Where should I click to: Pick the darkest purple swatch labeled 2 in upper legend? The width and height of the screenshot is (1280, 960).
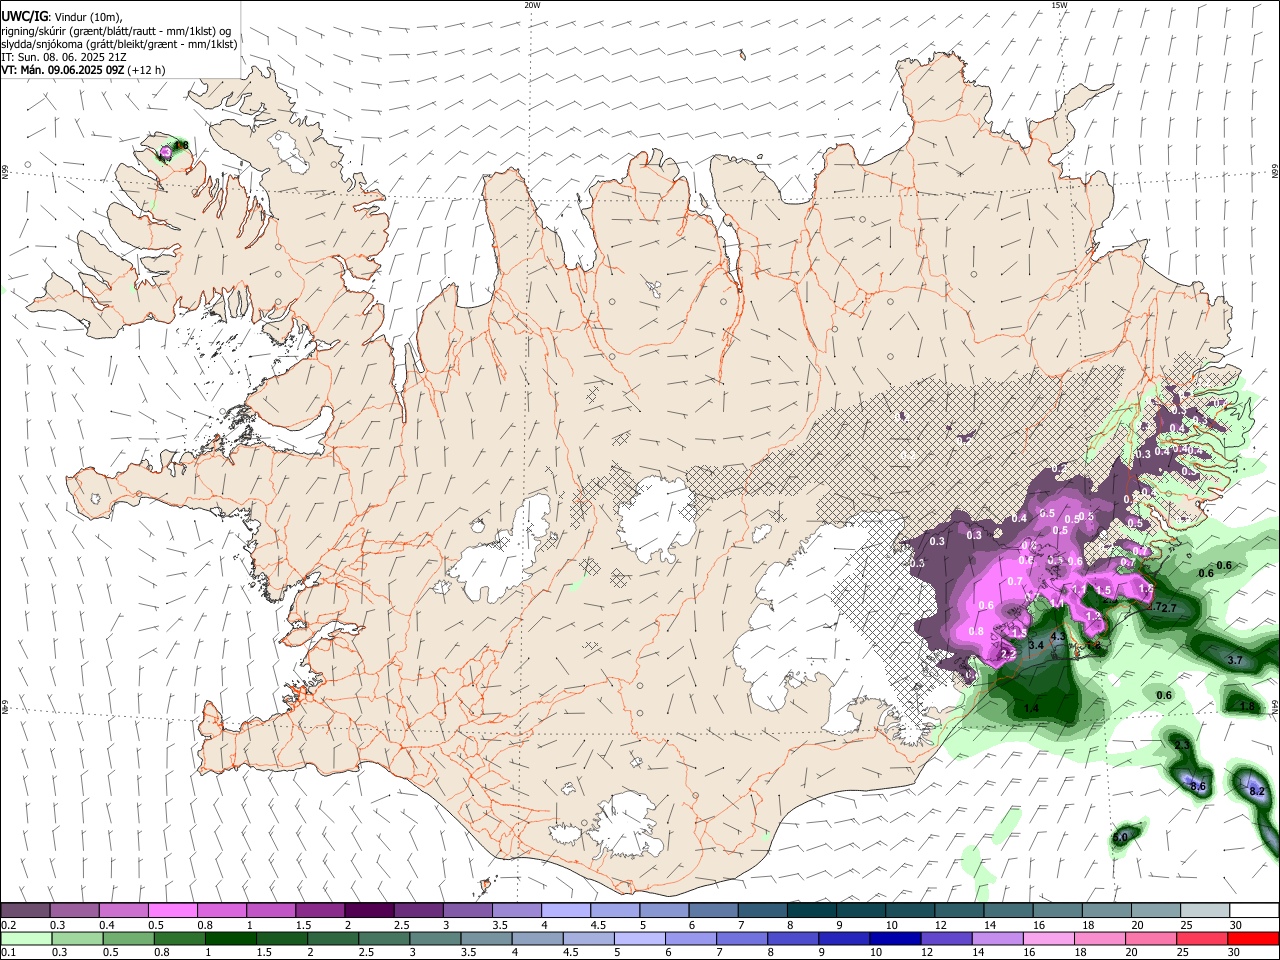coord(368,910)
